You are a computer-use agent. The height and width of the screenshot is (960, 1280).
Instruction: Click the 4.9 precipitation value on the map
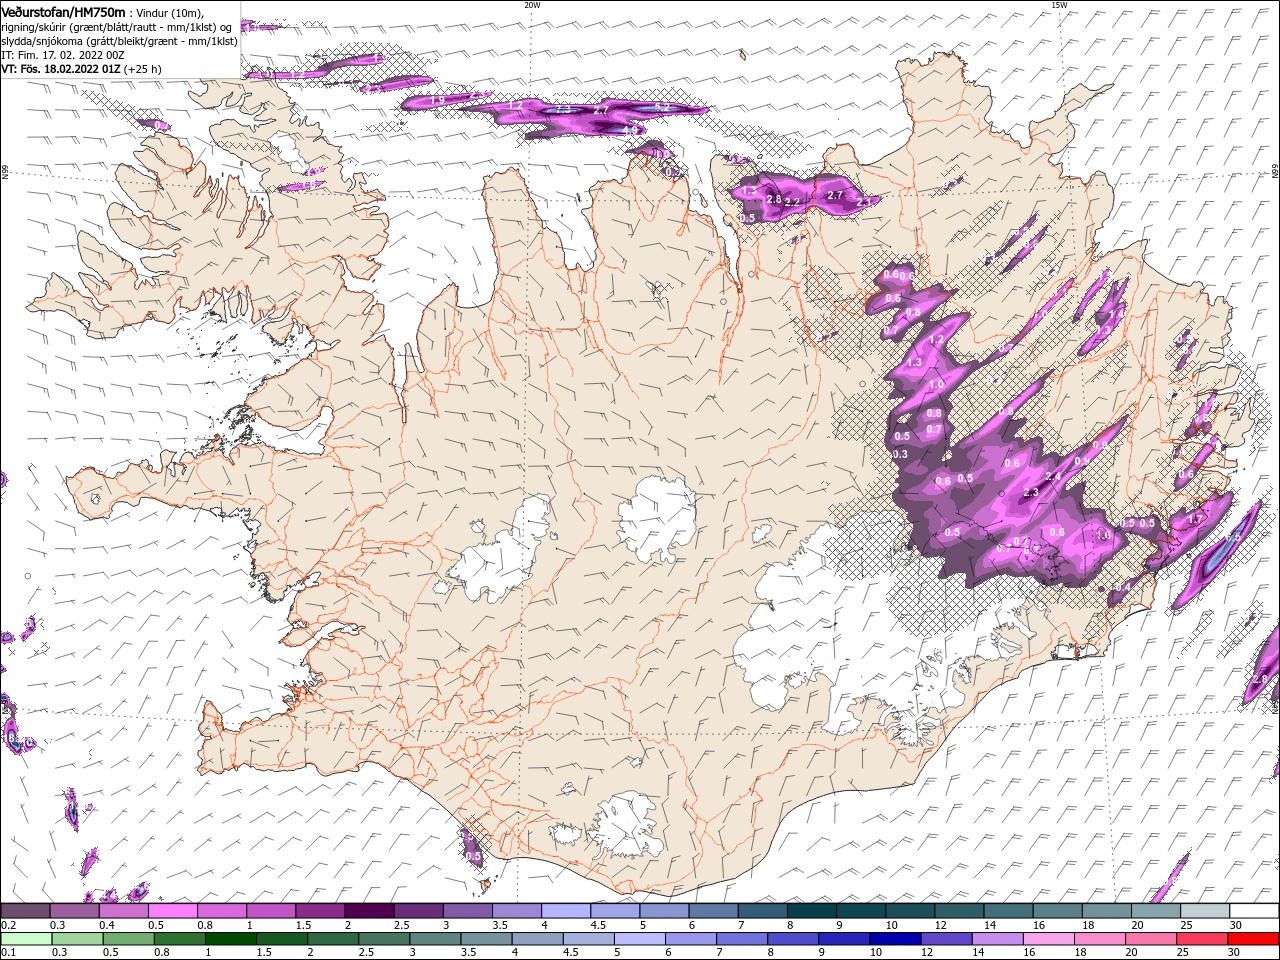[x=630, y=130]
